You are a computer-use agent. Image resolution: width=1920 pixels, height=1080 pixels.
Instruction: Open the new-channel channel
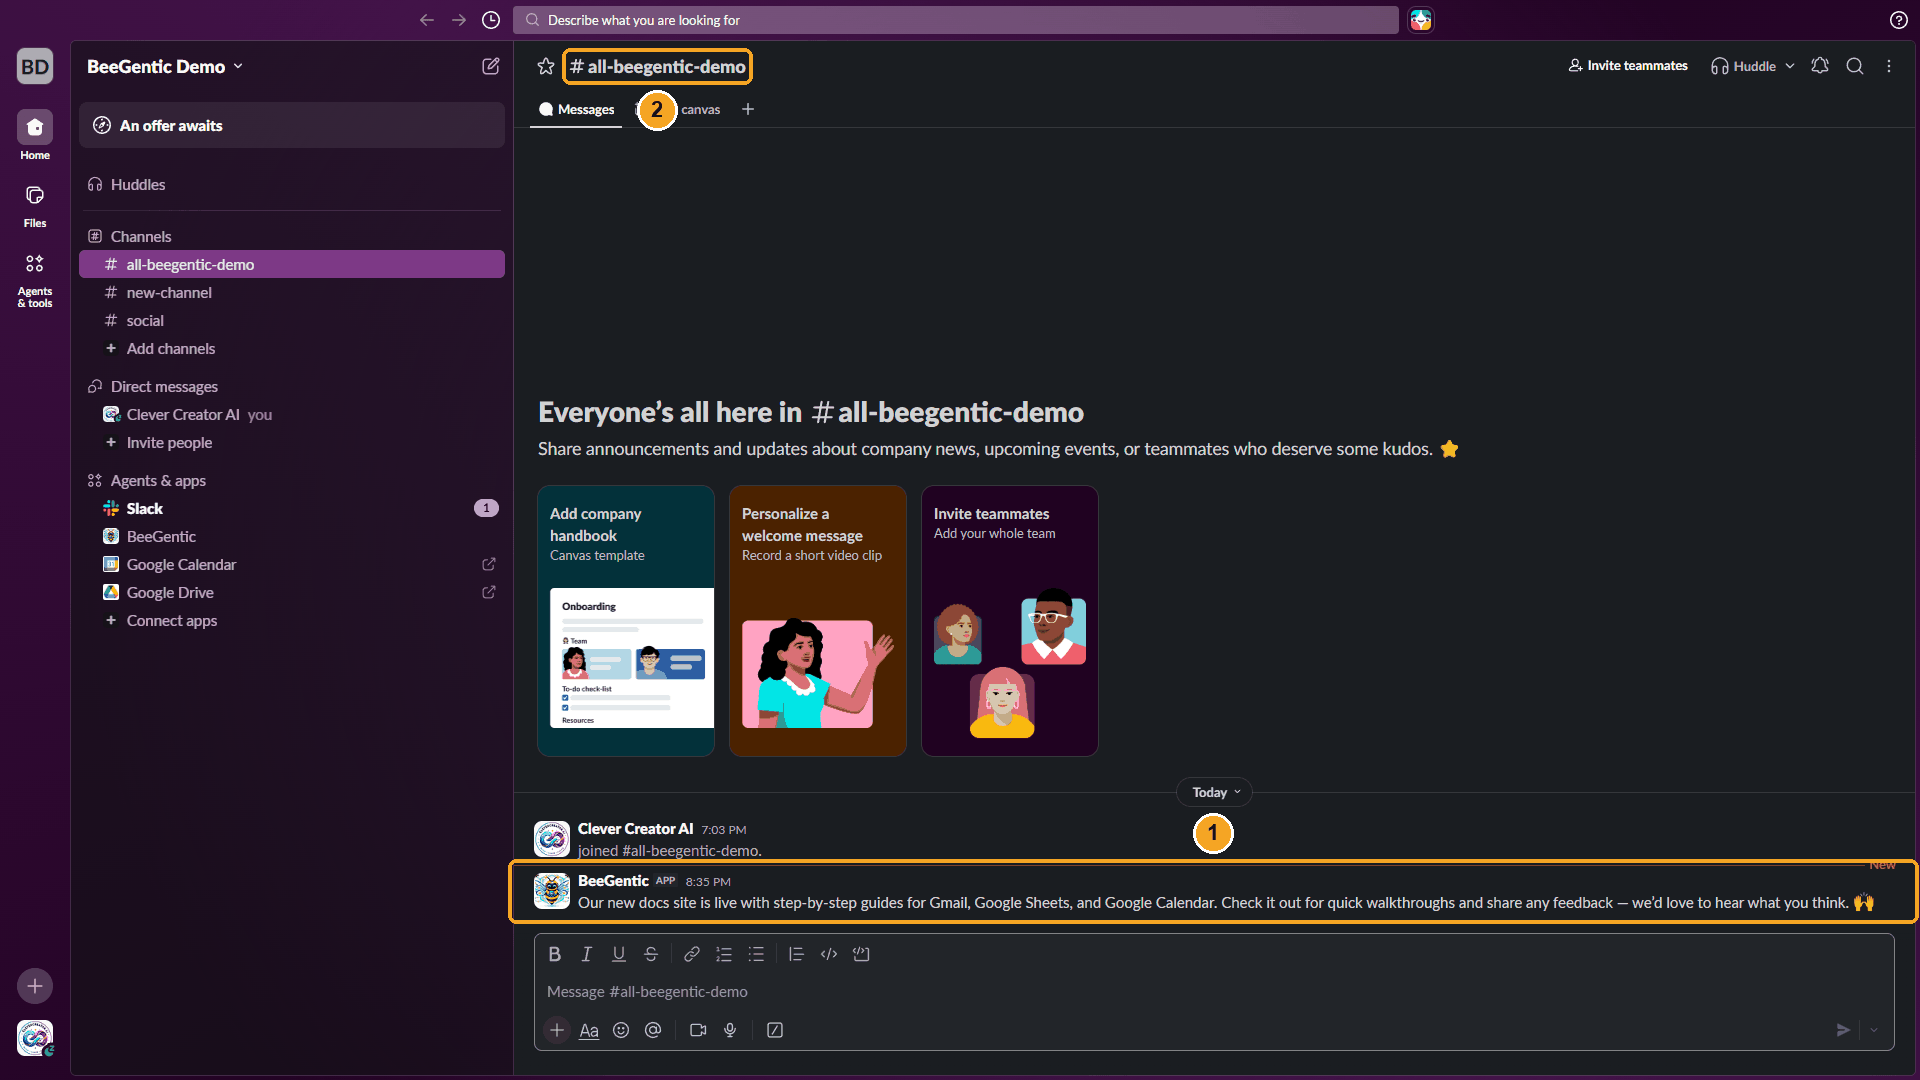click(292, 293)
